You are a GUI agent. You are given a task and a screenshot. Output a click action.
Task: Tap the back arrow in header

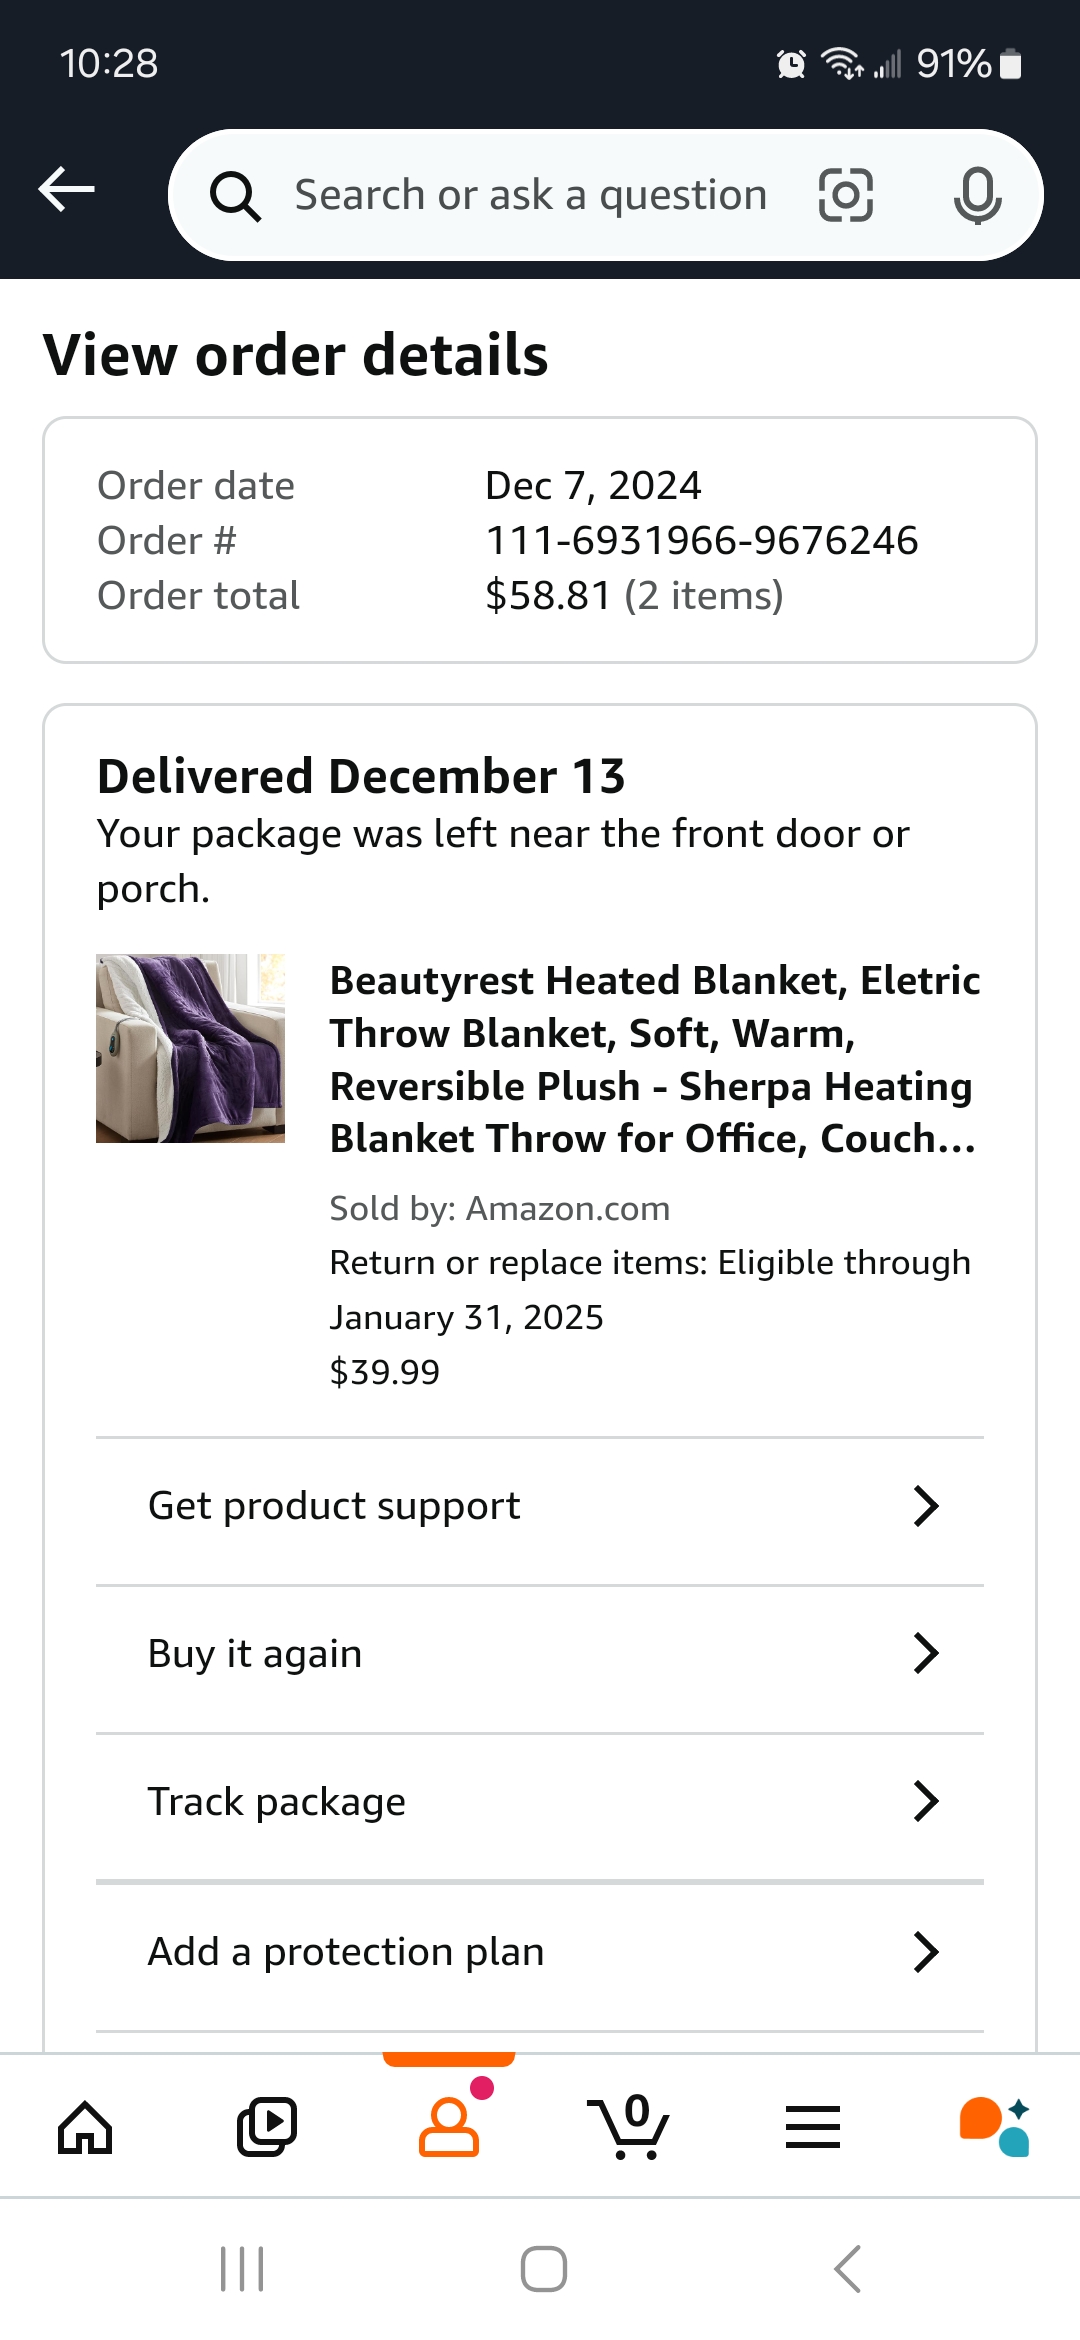tap(67, 189)
